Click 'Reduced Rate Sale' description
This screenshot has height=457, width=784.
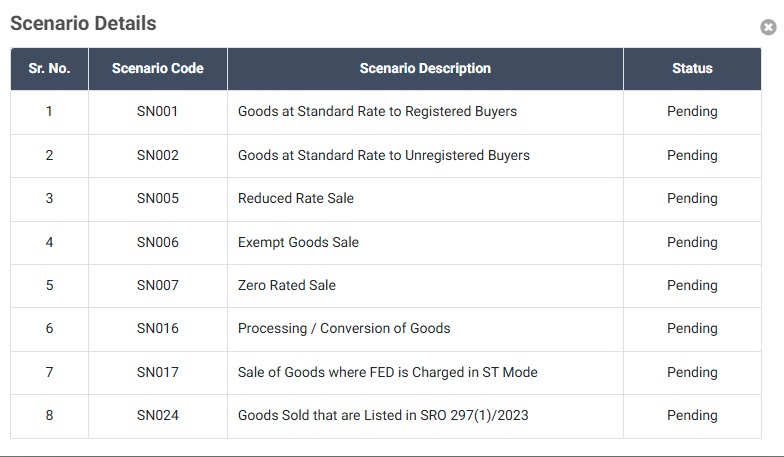[295, 198]
